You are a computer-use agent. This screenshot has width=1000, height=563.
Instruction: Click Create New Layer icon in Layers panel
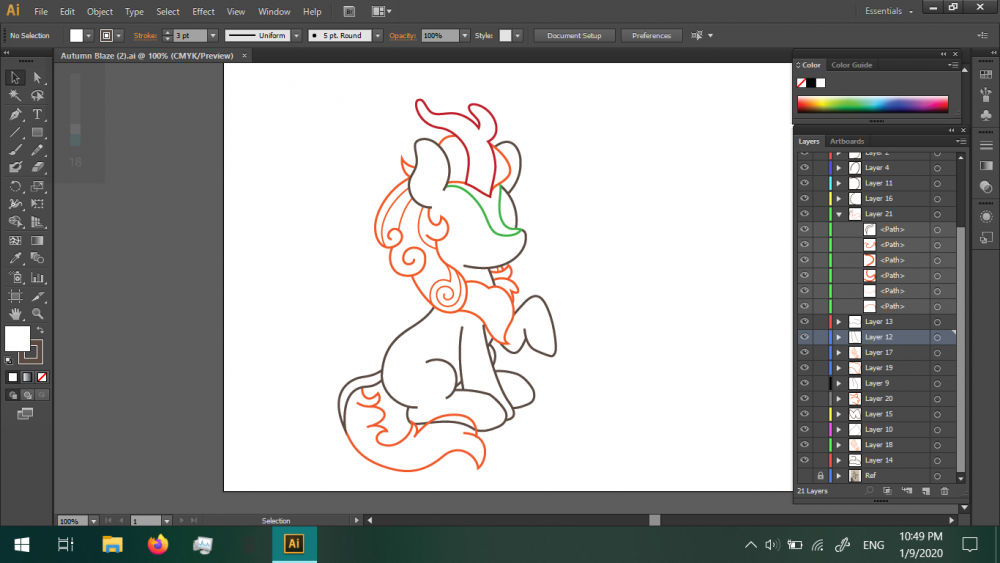[926, 491]
